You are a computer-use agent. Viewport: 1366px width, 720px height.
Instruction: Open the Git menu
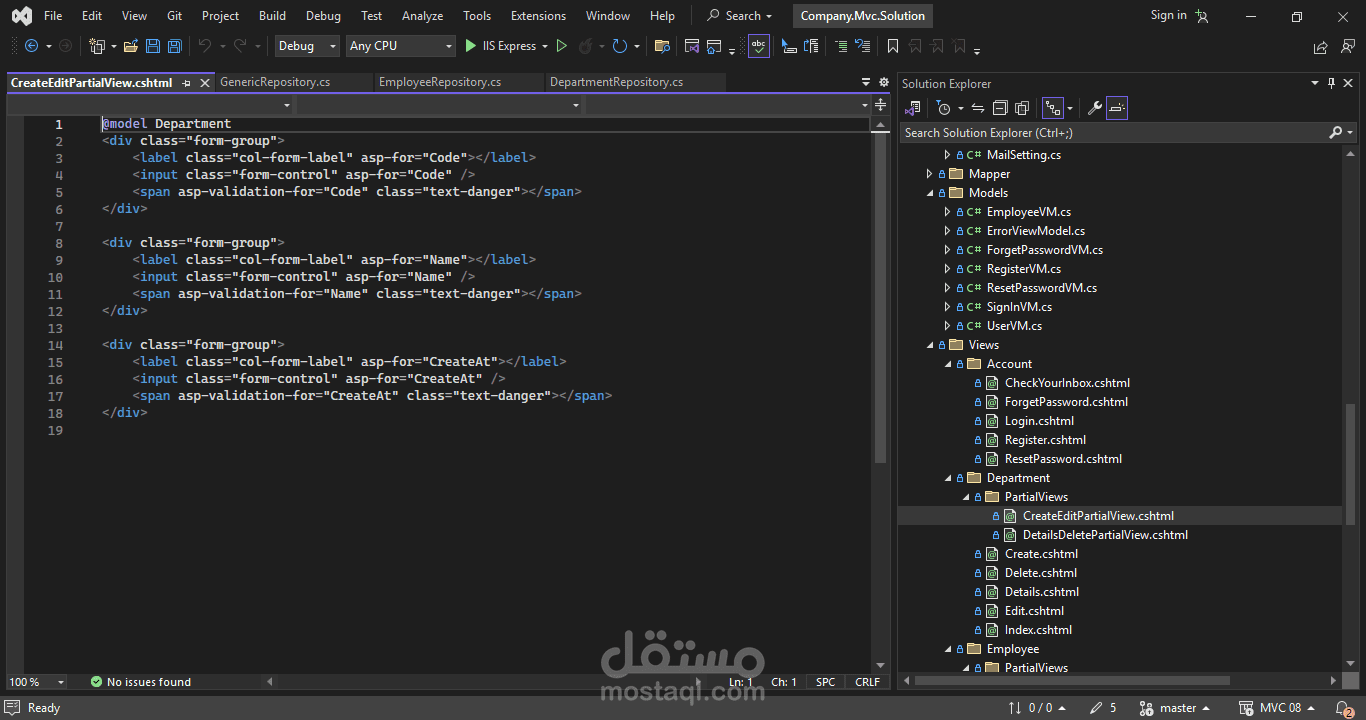(175, 16)
